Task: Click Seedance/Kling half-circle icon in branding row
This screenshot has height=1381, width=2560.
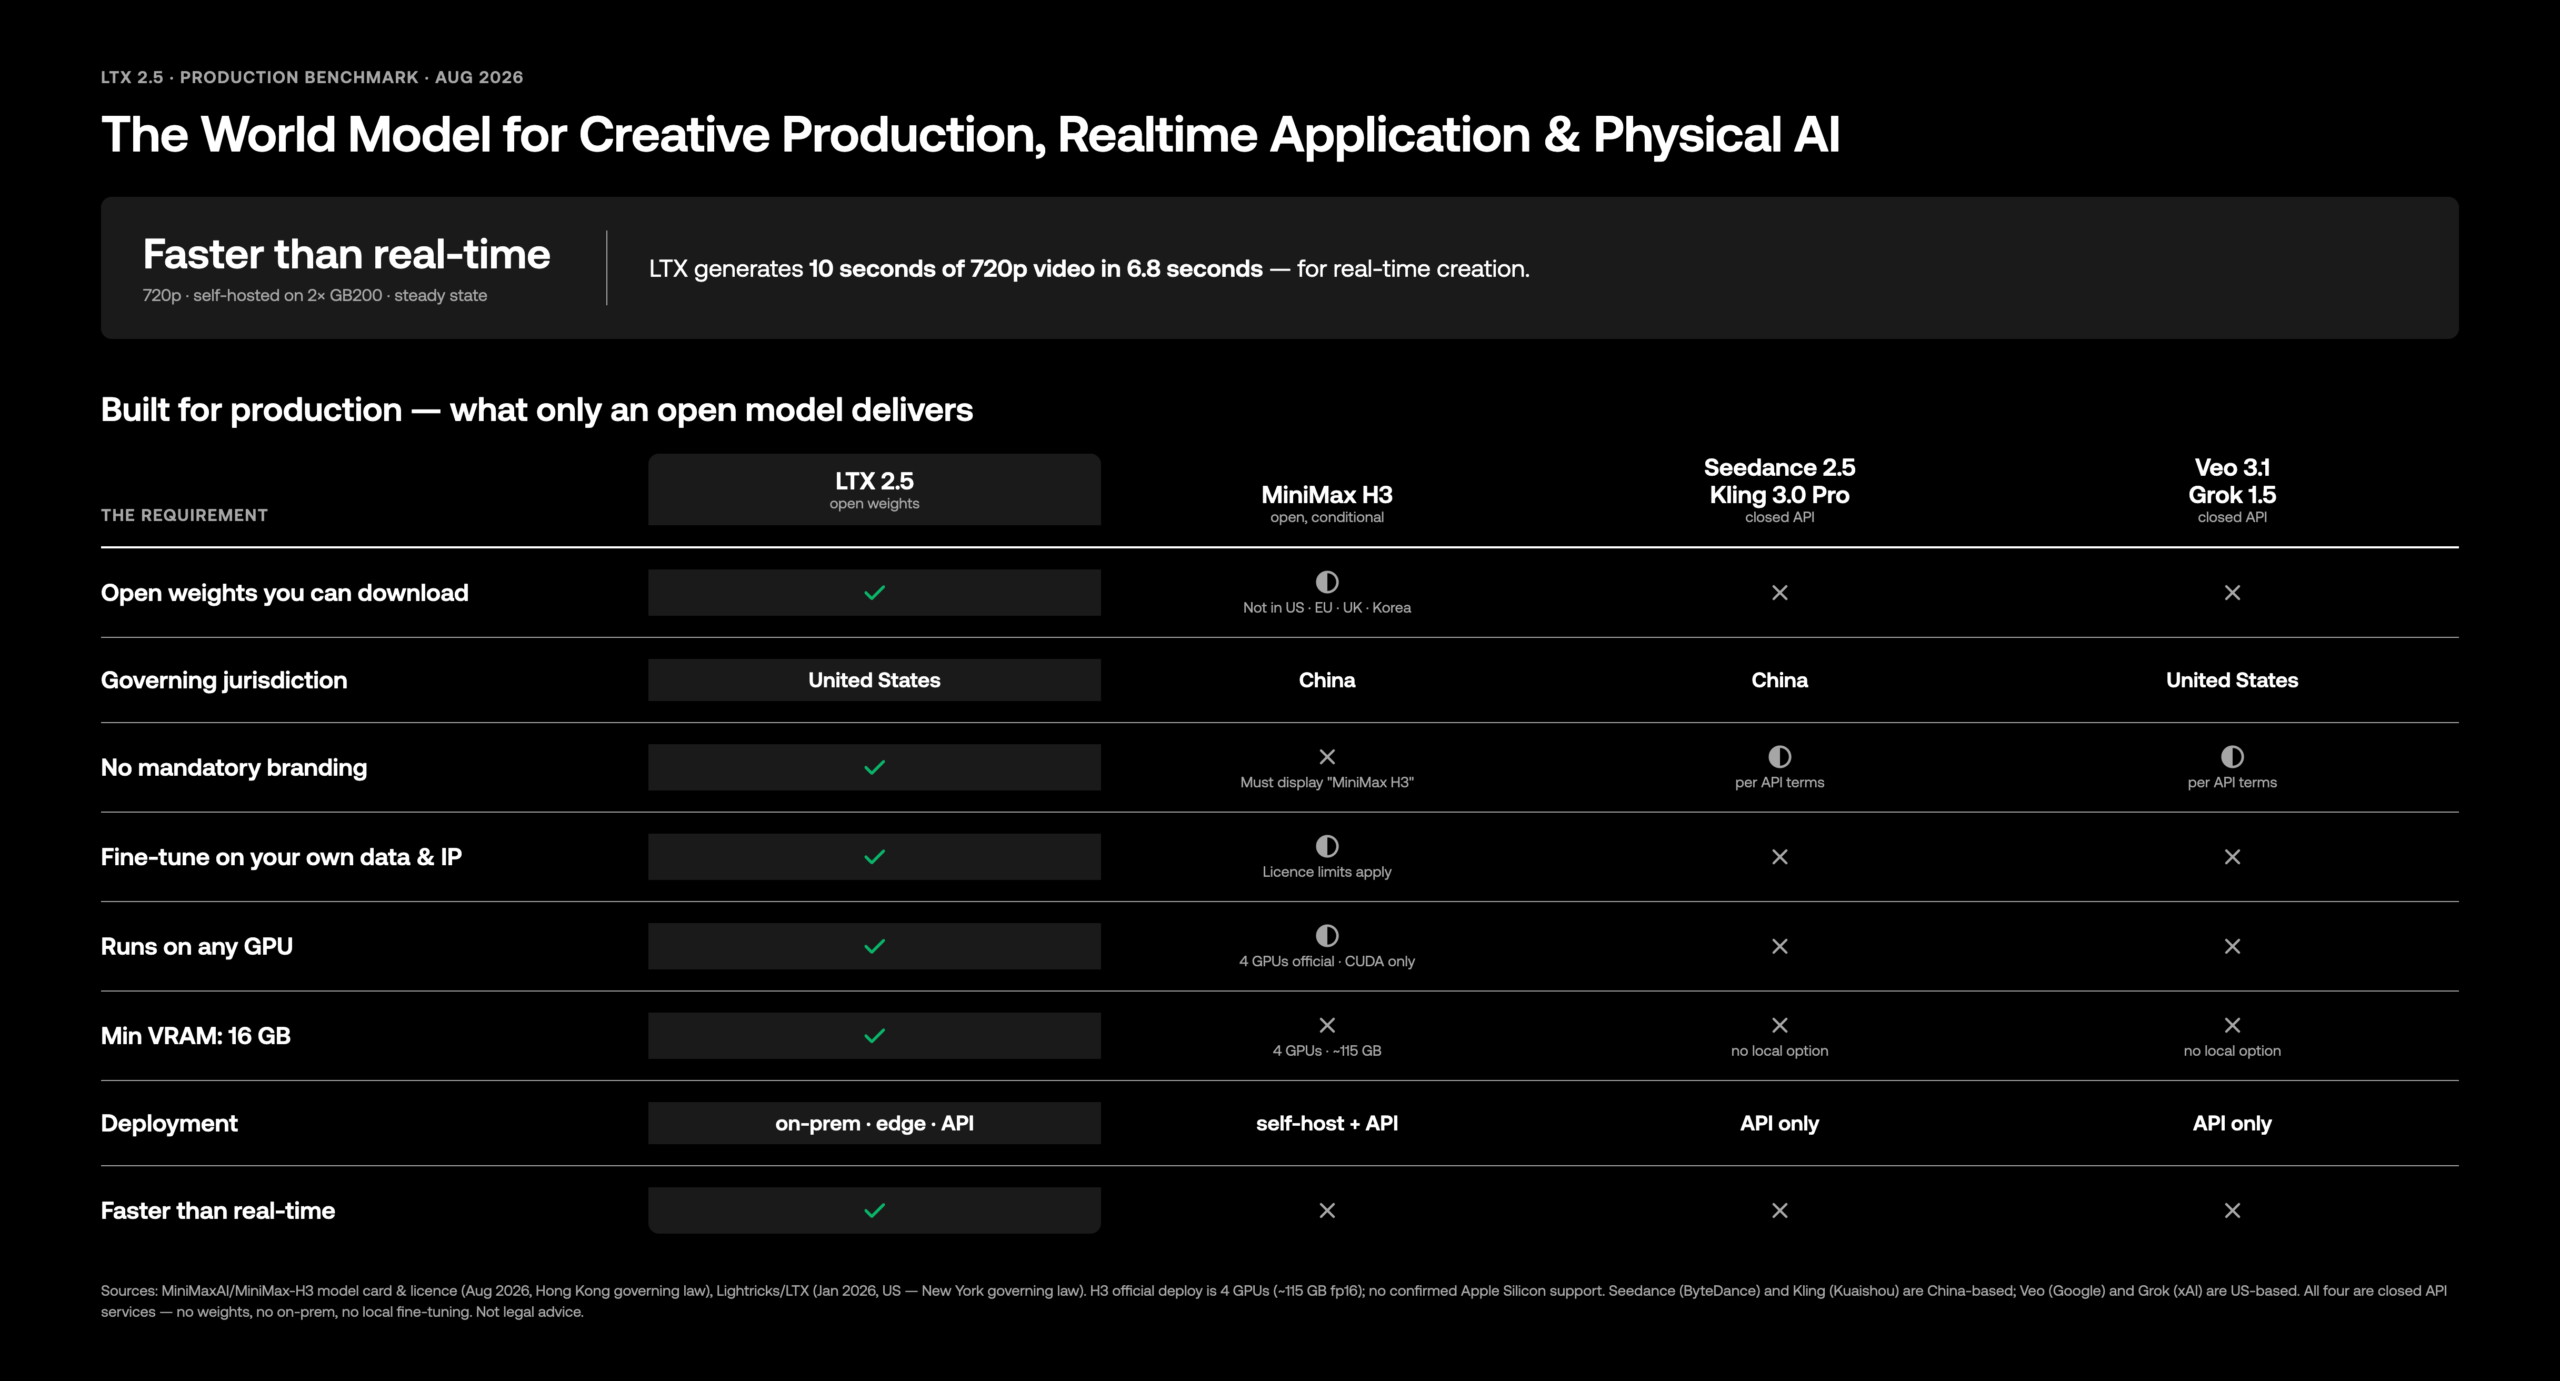Action: coord(1779,757)
